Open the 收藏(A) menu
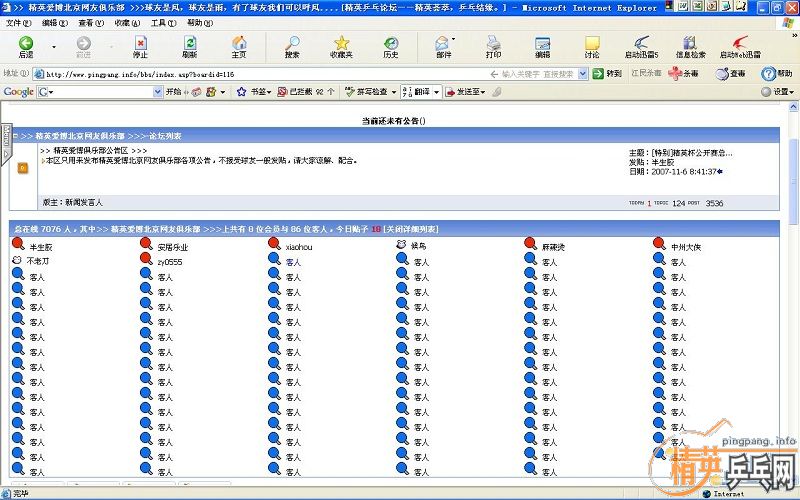The image size is (800, 500). pyautogui.click(x=127, y=23)
